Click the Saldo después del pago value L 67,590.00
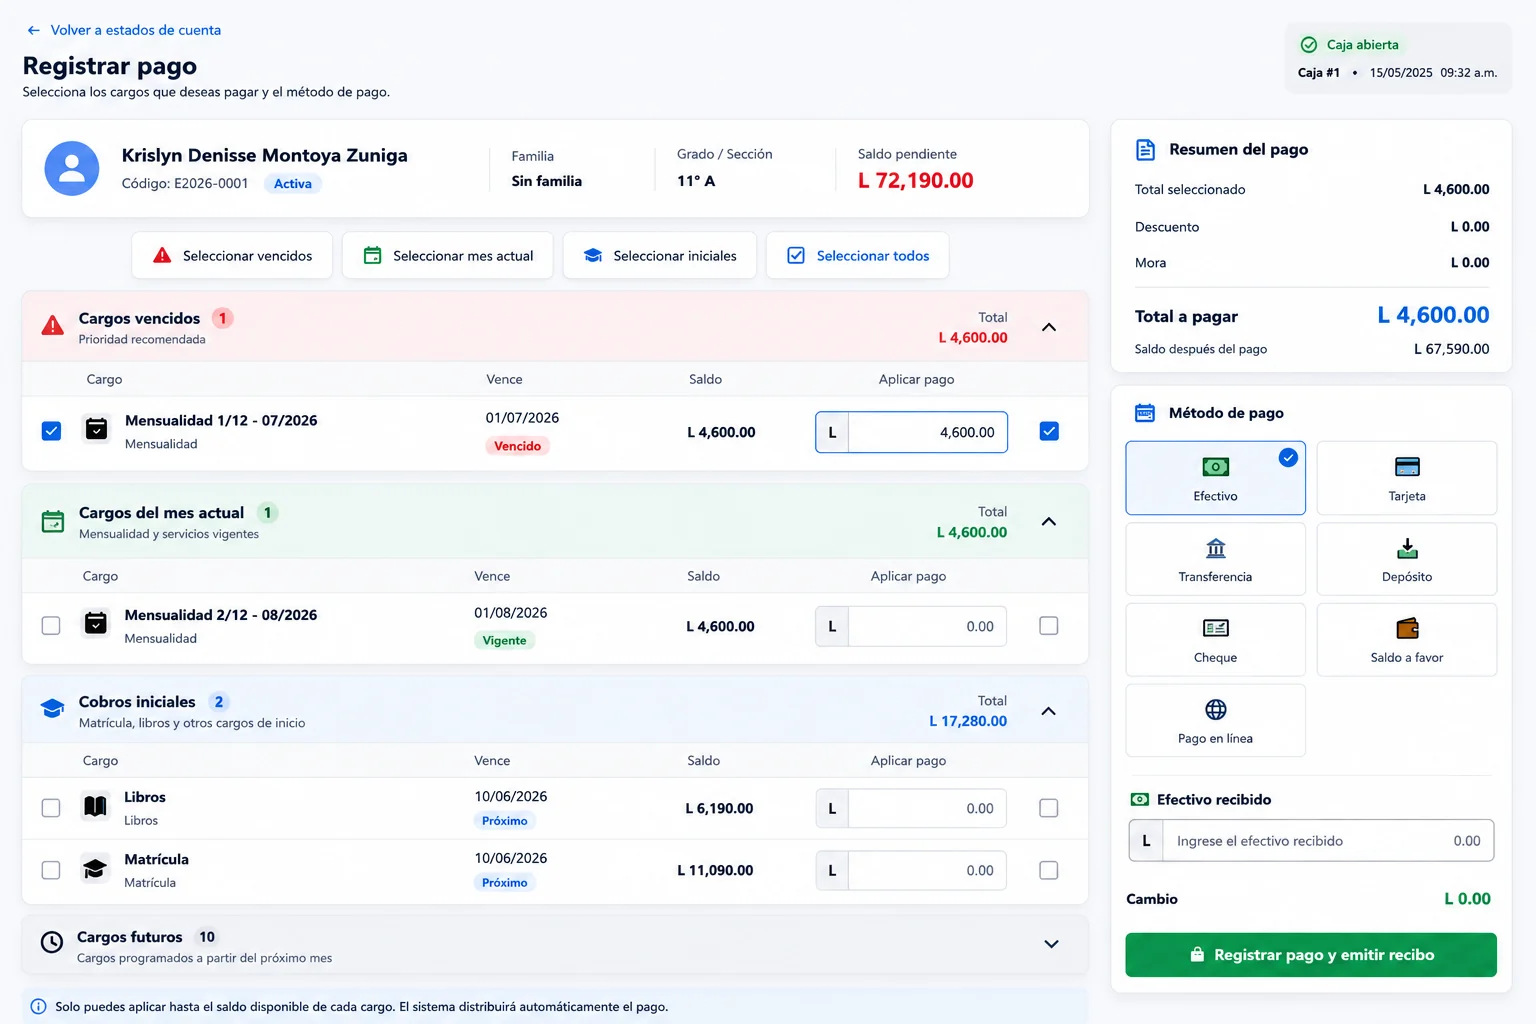 [1451, 349]
